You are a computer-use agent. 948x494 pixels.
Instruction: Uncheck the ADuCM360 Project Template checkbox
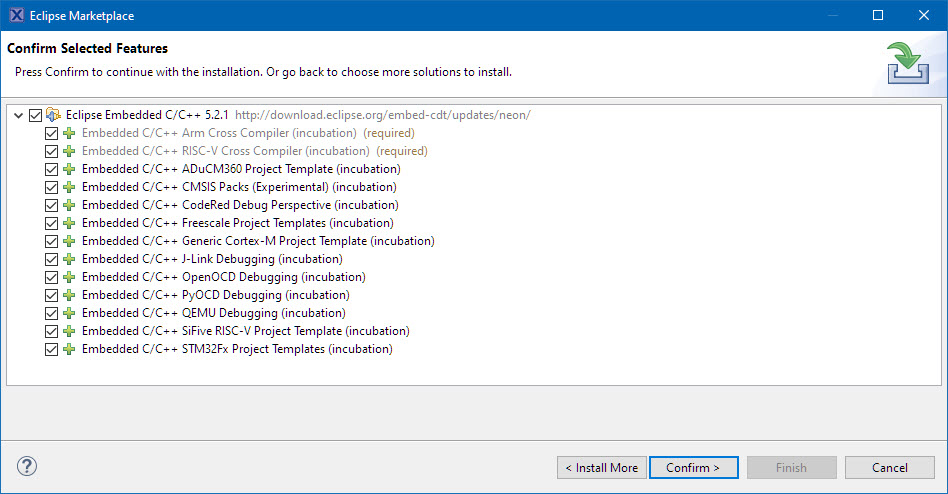(52, 169)
